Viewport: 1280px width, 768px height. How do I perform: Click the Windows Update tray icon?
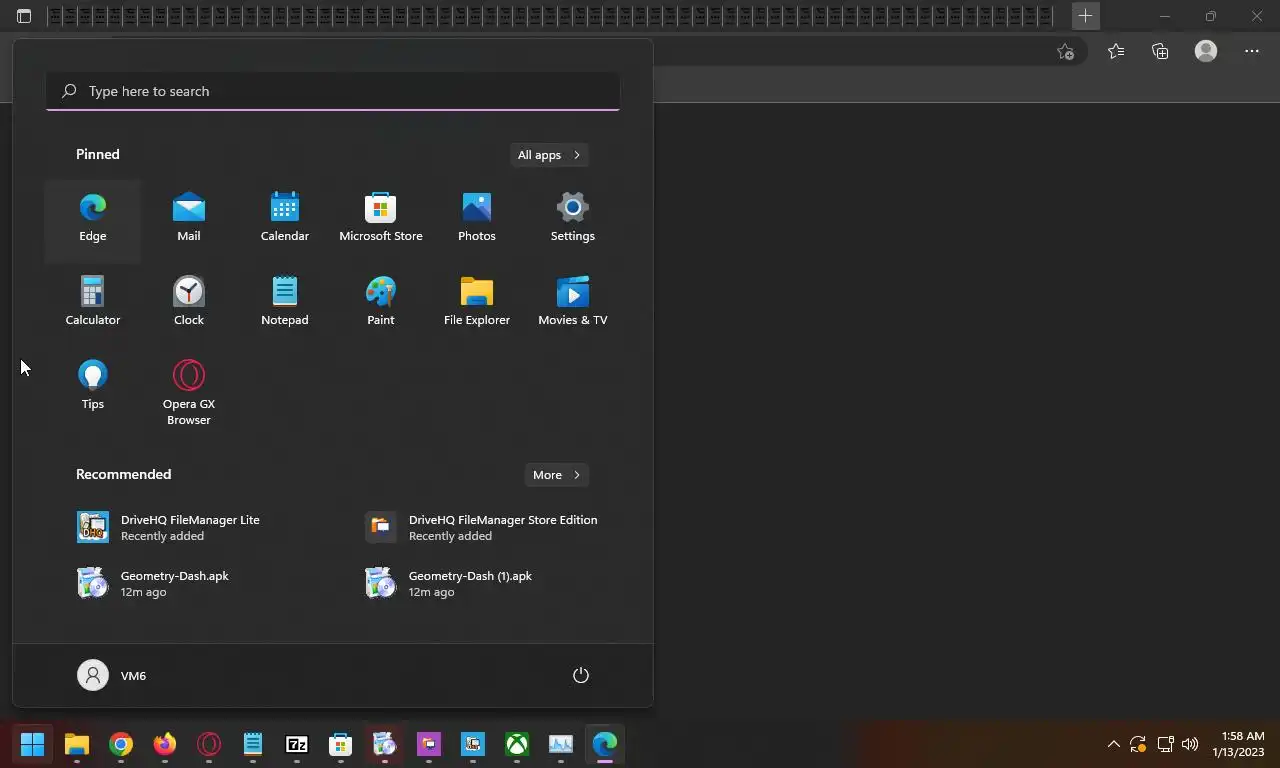point(1138,744)
